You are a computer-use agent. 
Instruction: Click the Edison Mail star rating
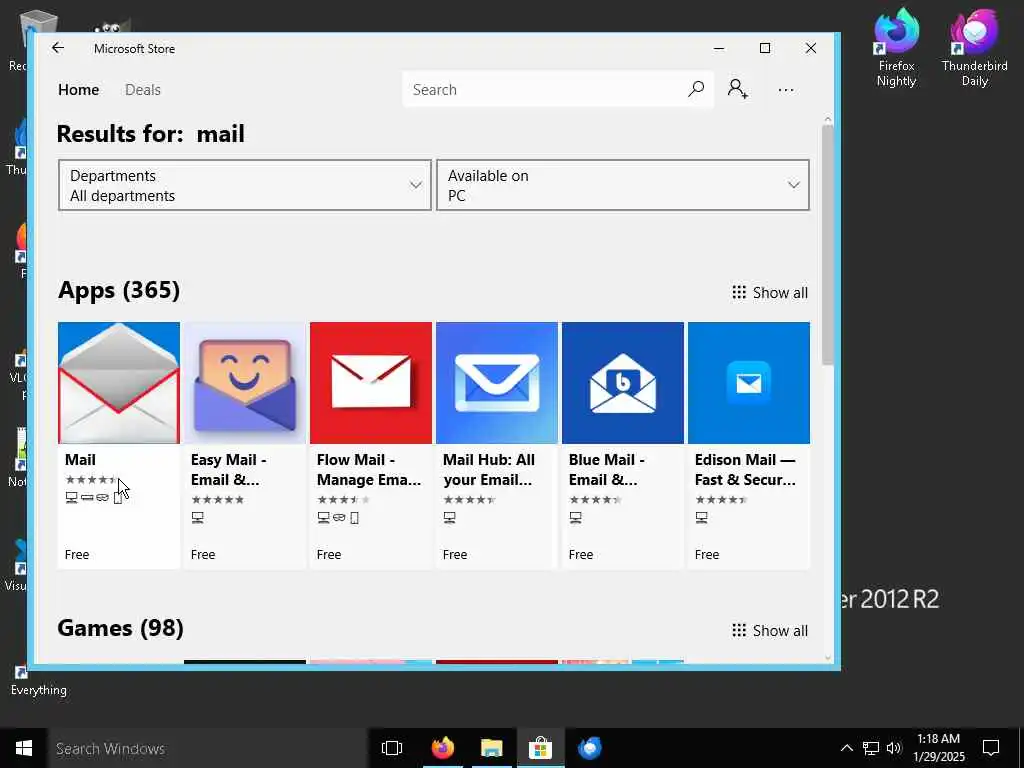(x=722, y=500)
